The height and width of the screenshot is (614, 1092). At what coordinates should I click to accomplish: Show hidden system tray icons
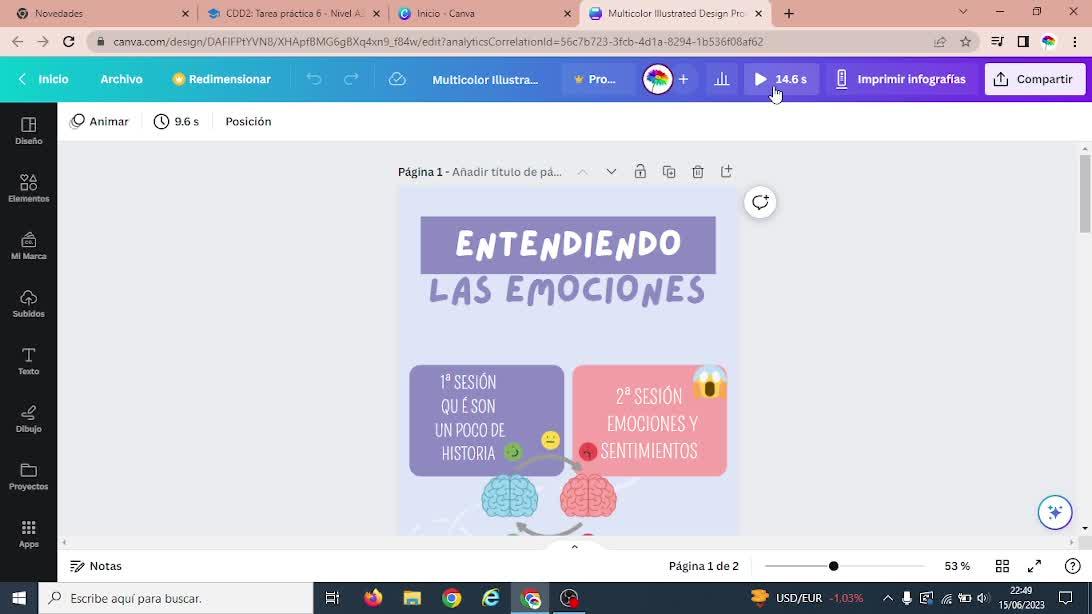coord(887,598)
